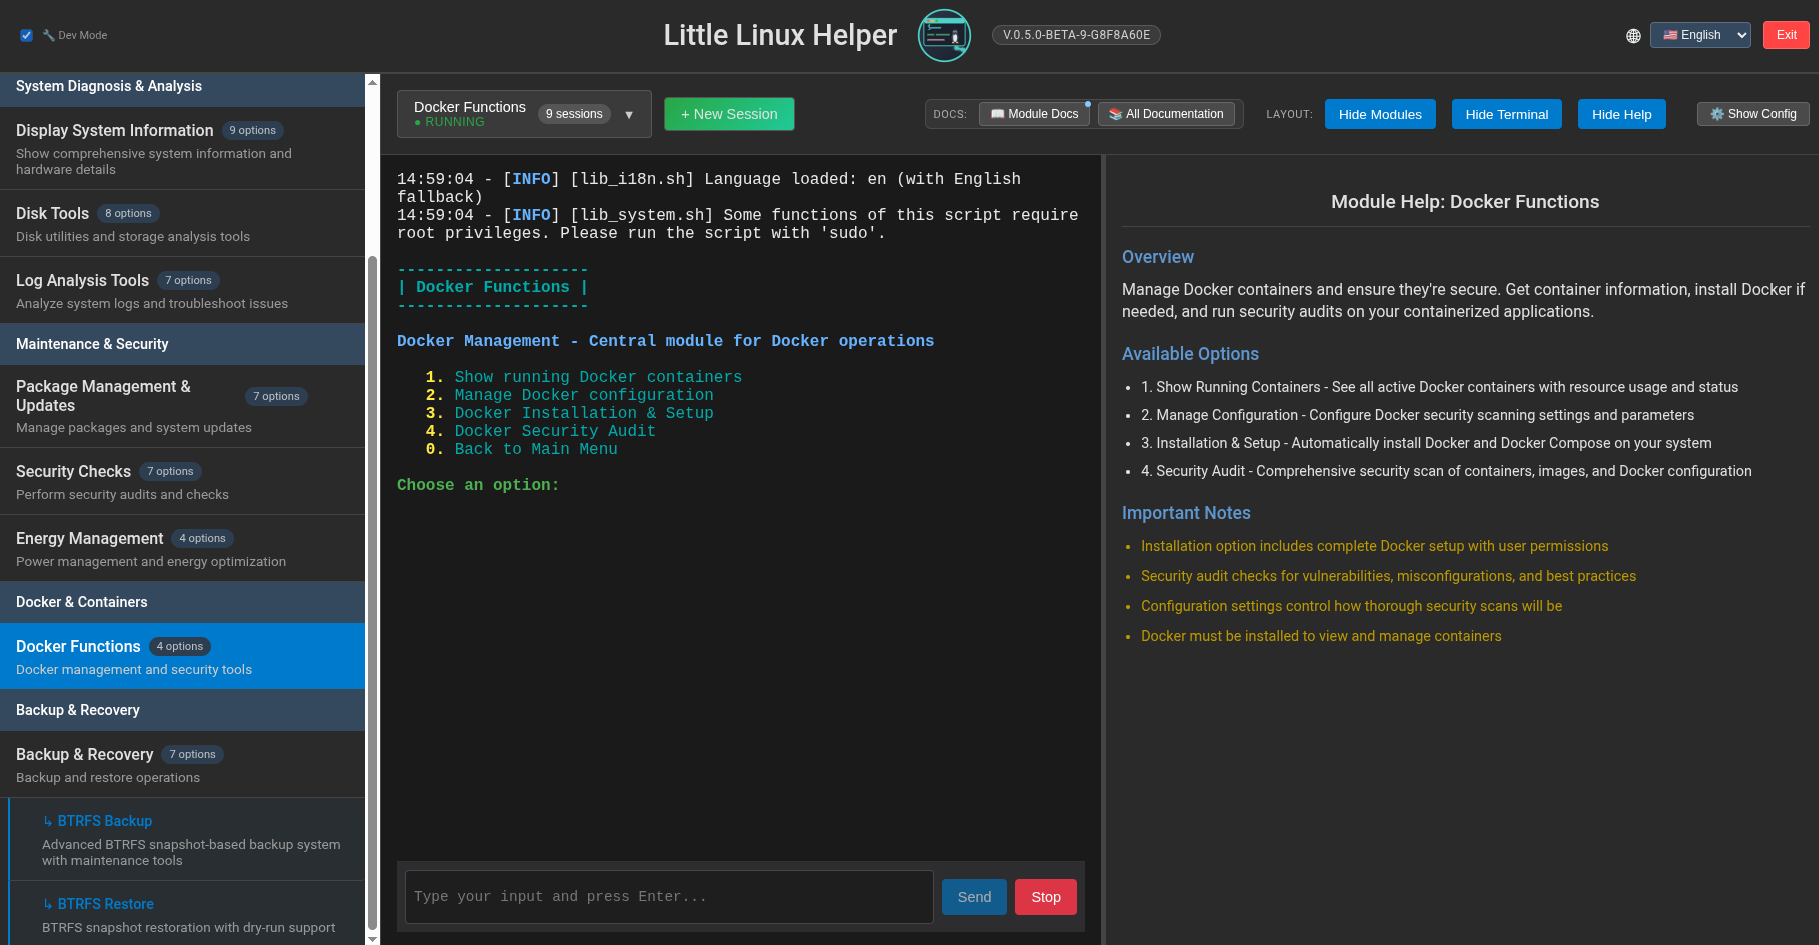Click version badge V.0.5.0-BETA-9-G8F8A60E
The width and height of the screenshot is (1819, 945).
pos(1076,35)
